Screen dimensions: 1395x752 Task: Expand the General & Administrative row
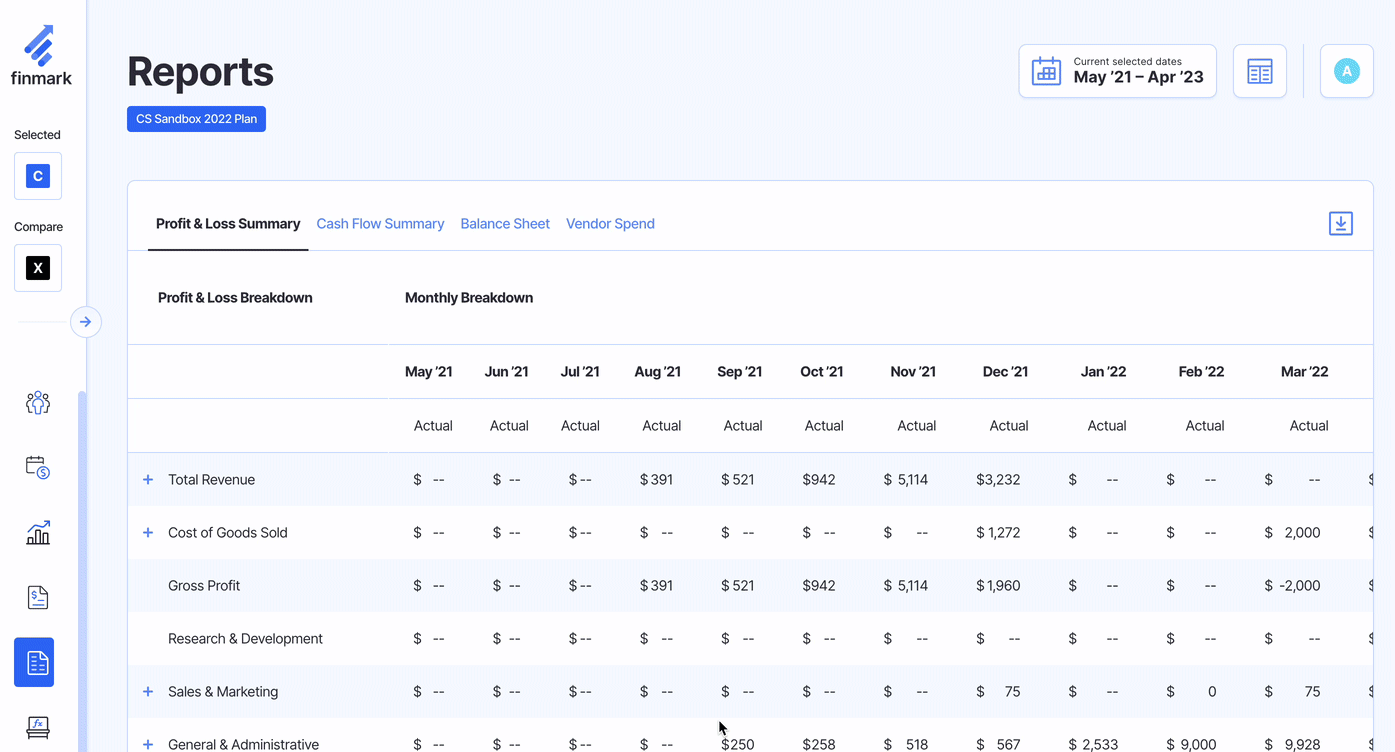tap(148, 744)
